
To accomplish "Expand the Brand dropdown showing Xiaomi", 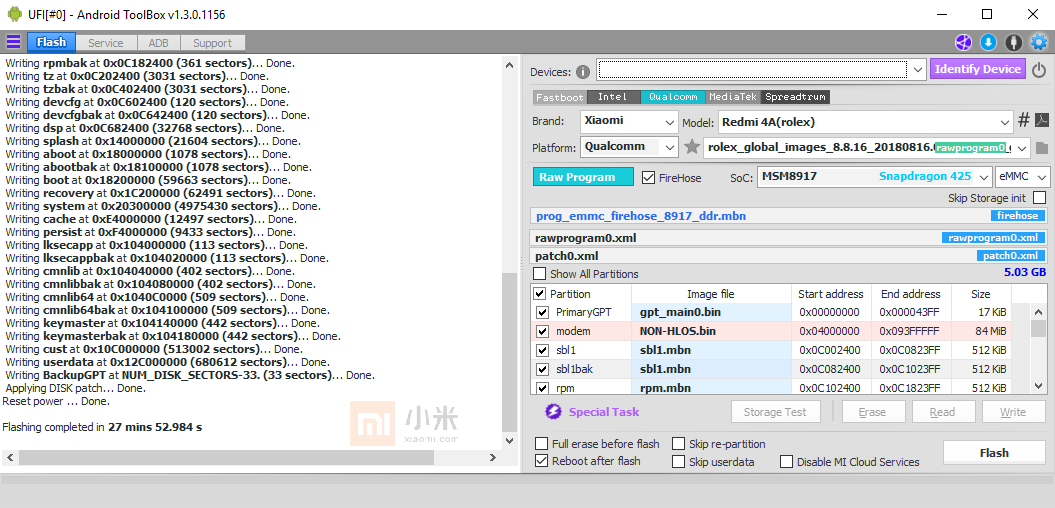I will (x=669, y=122).
